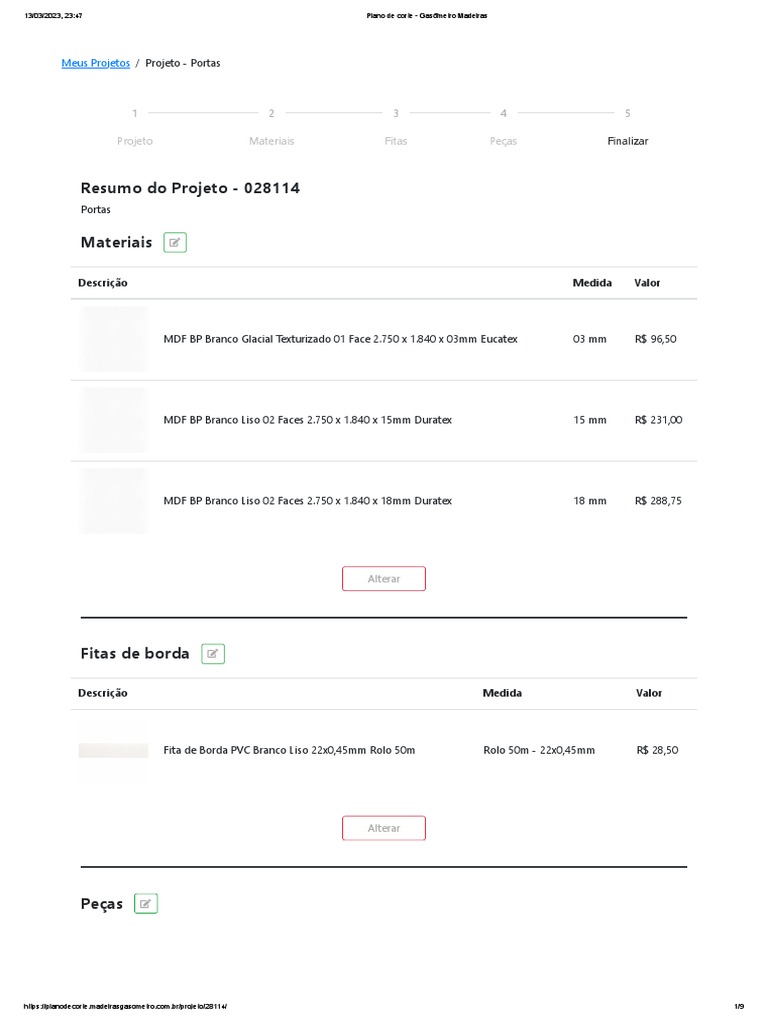Screen dimensions: 768x1024
Task: Click the MDF Branco Liso 15mm Duratex thumbnail
Action: click(x=114, y=420)
